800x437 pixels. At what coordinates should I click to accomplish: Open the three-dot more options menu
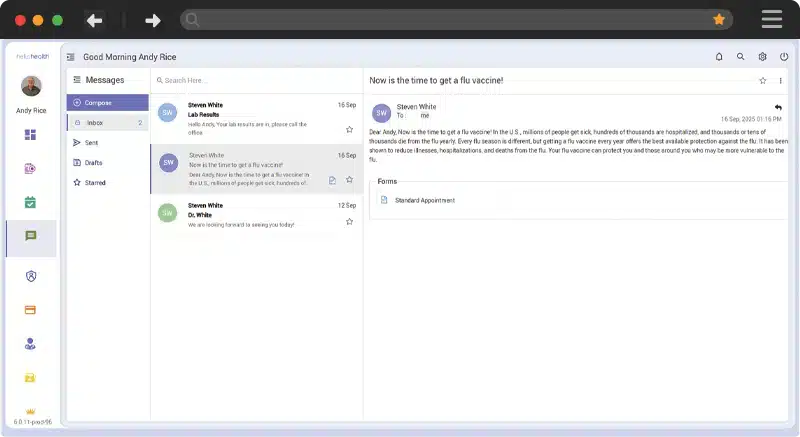781,80
